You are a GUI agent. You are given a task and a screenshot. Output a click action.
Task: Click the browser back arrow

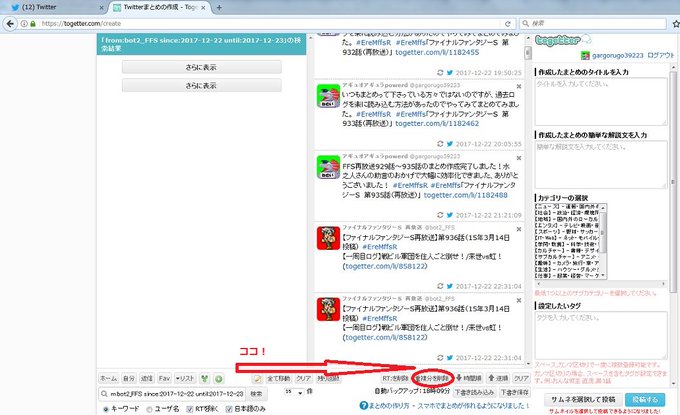[10, 23]
